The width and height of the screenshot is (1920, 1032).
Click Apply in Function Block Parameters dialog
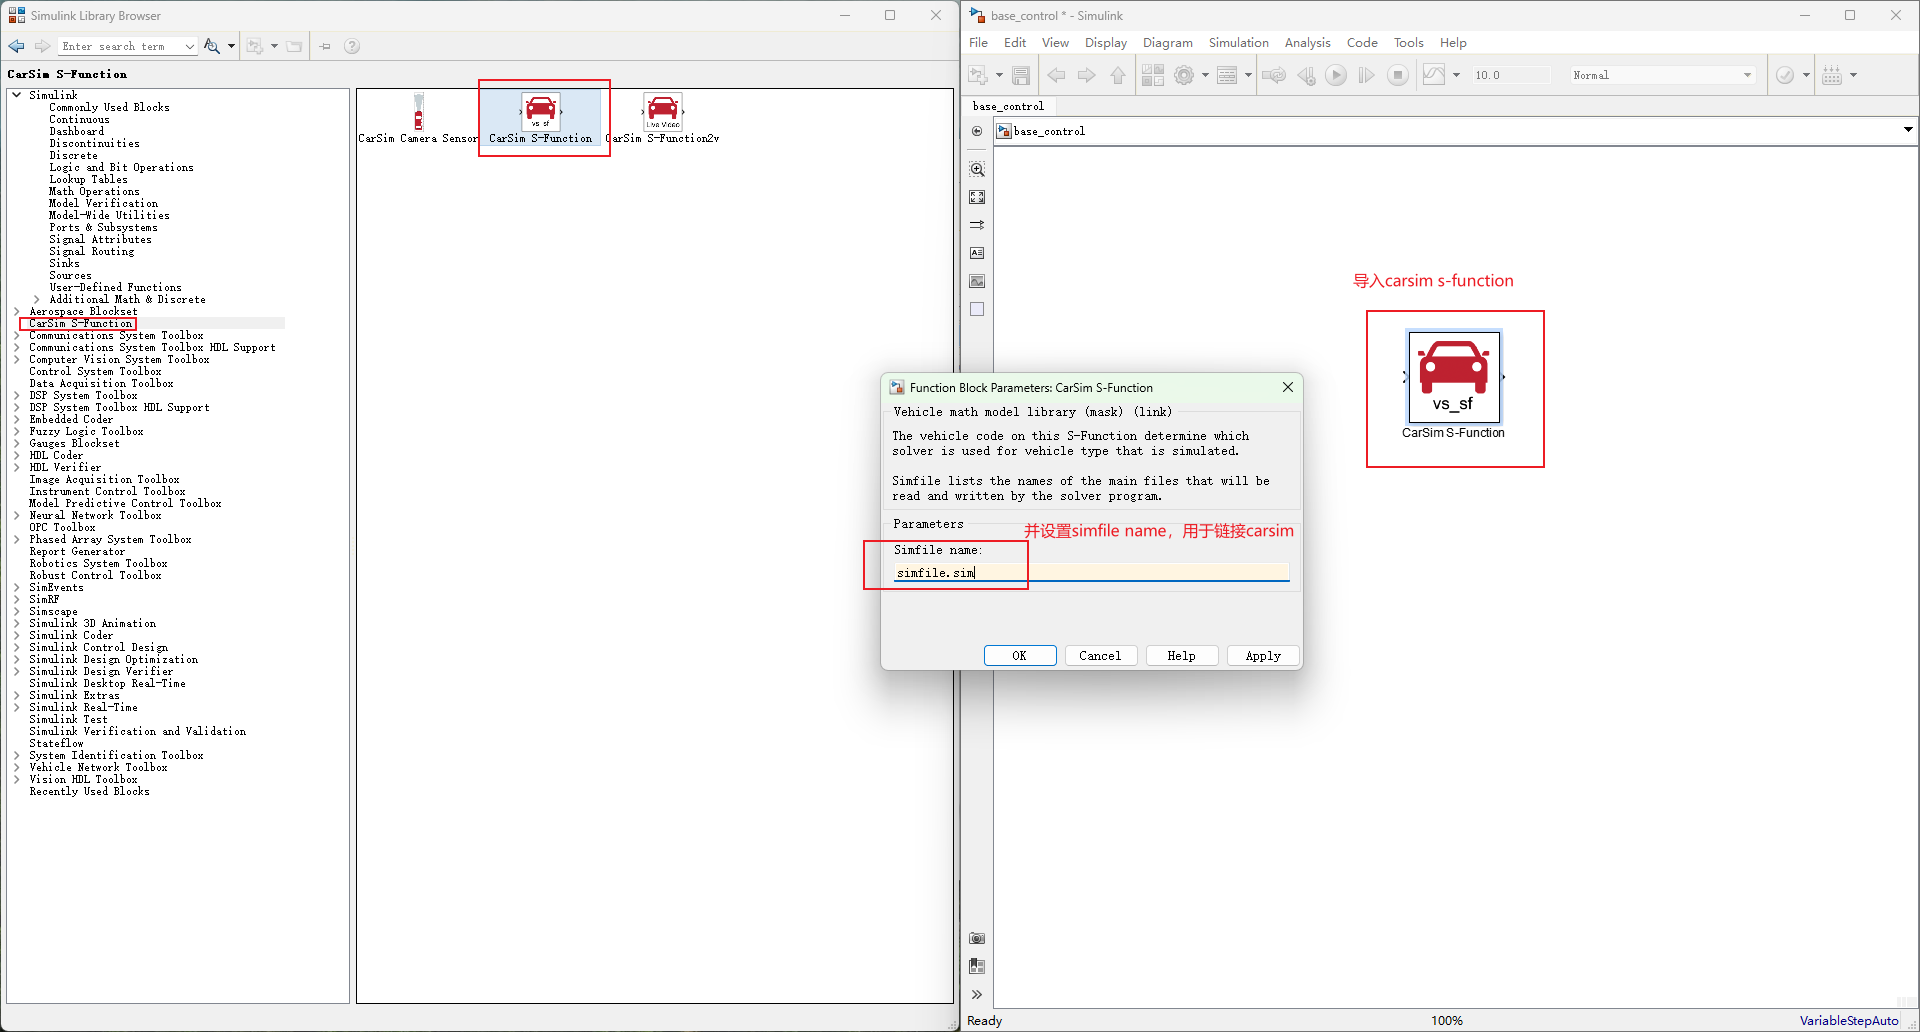[x=1263, y=656]
